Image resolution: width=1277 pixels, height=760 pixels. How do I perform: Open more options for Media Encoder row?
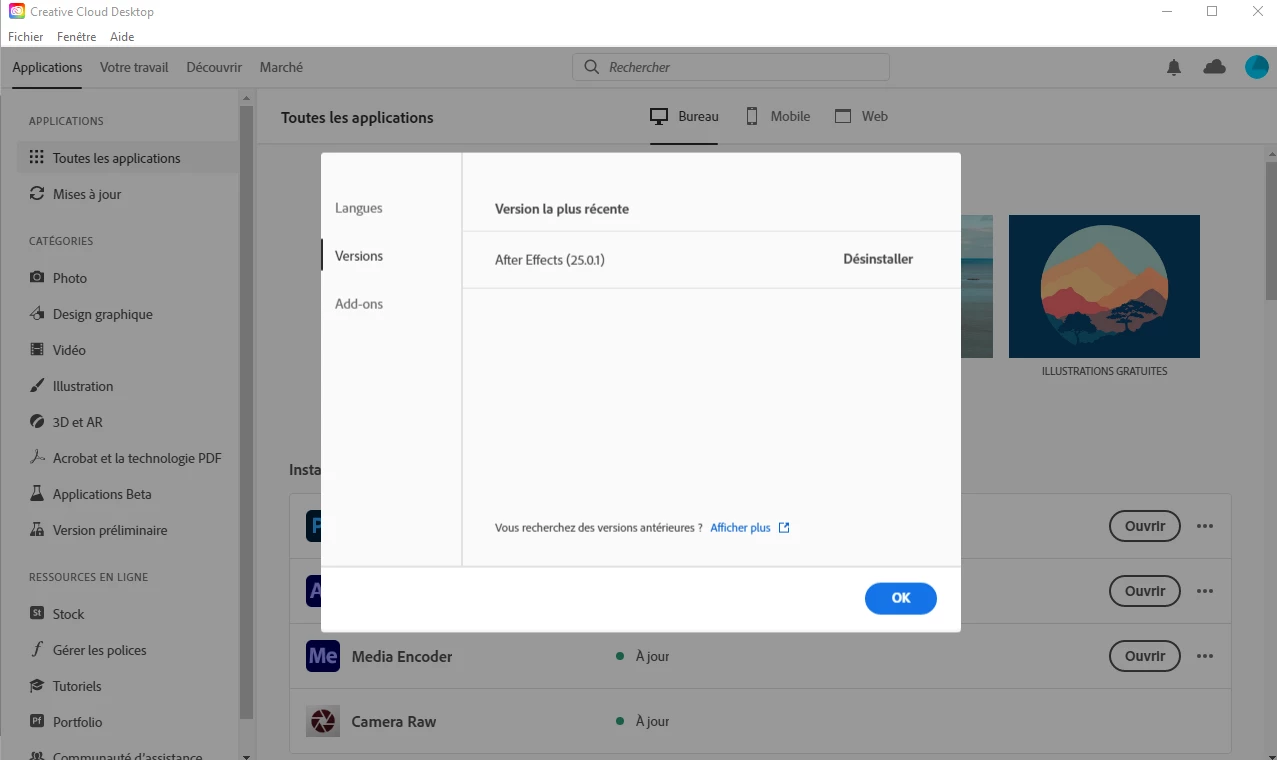pos(1205,656)
